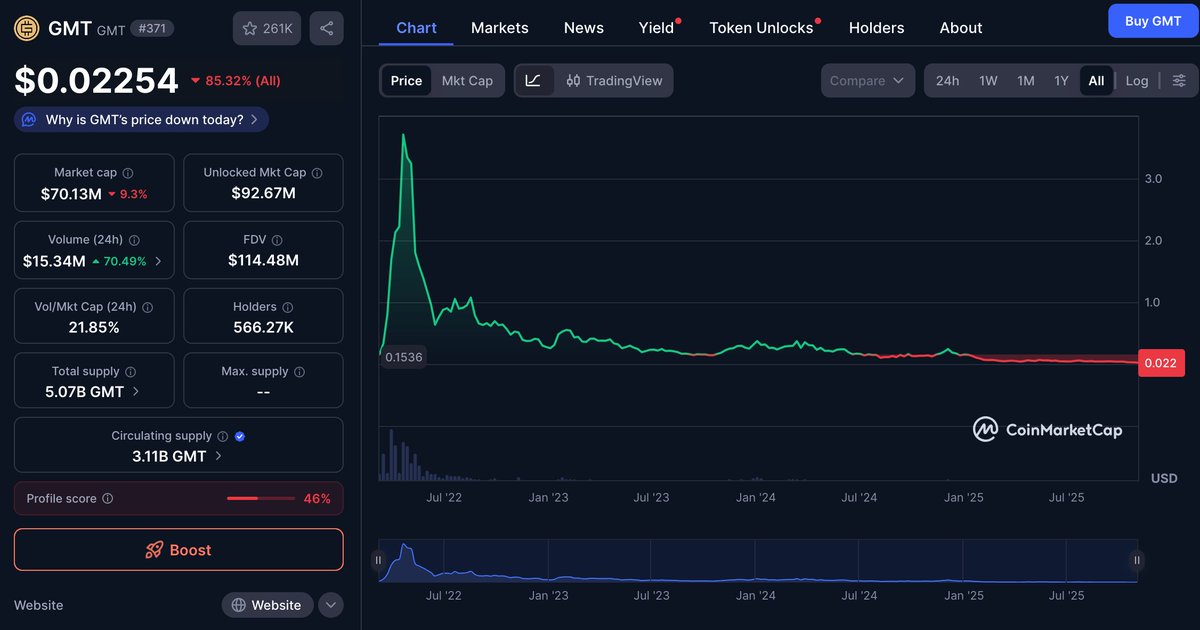Click the 0.022 current price label
Viewport: 1200px width, 630px height.
(1161, 363)
